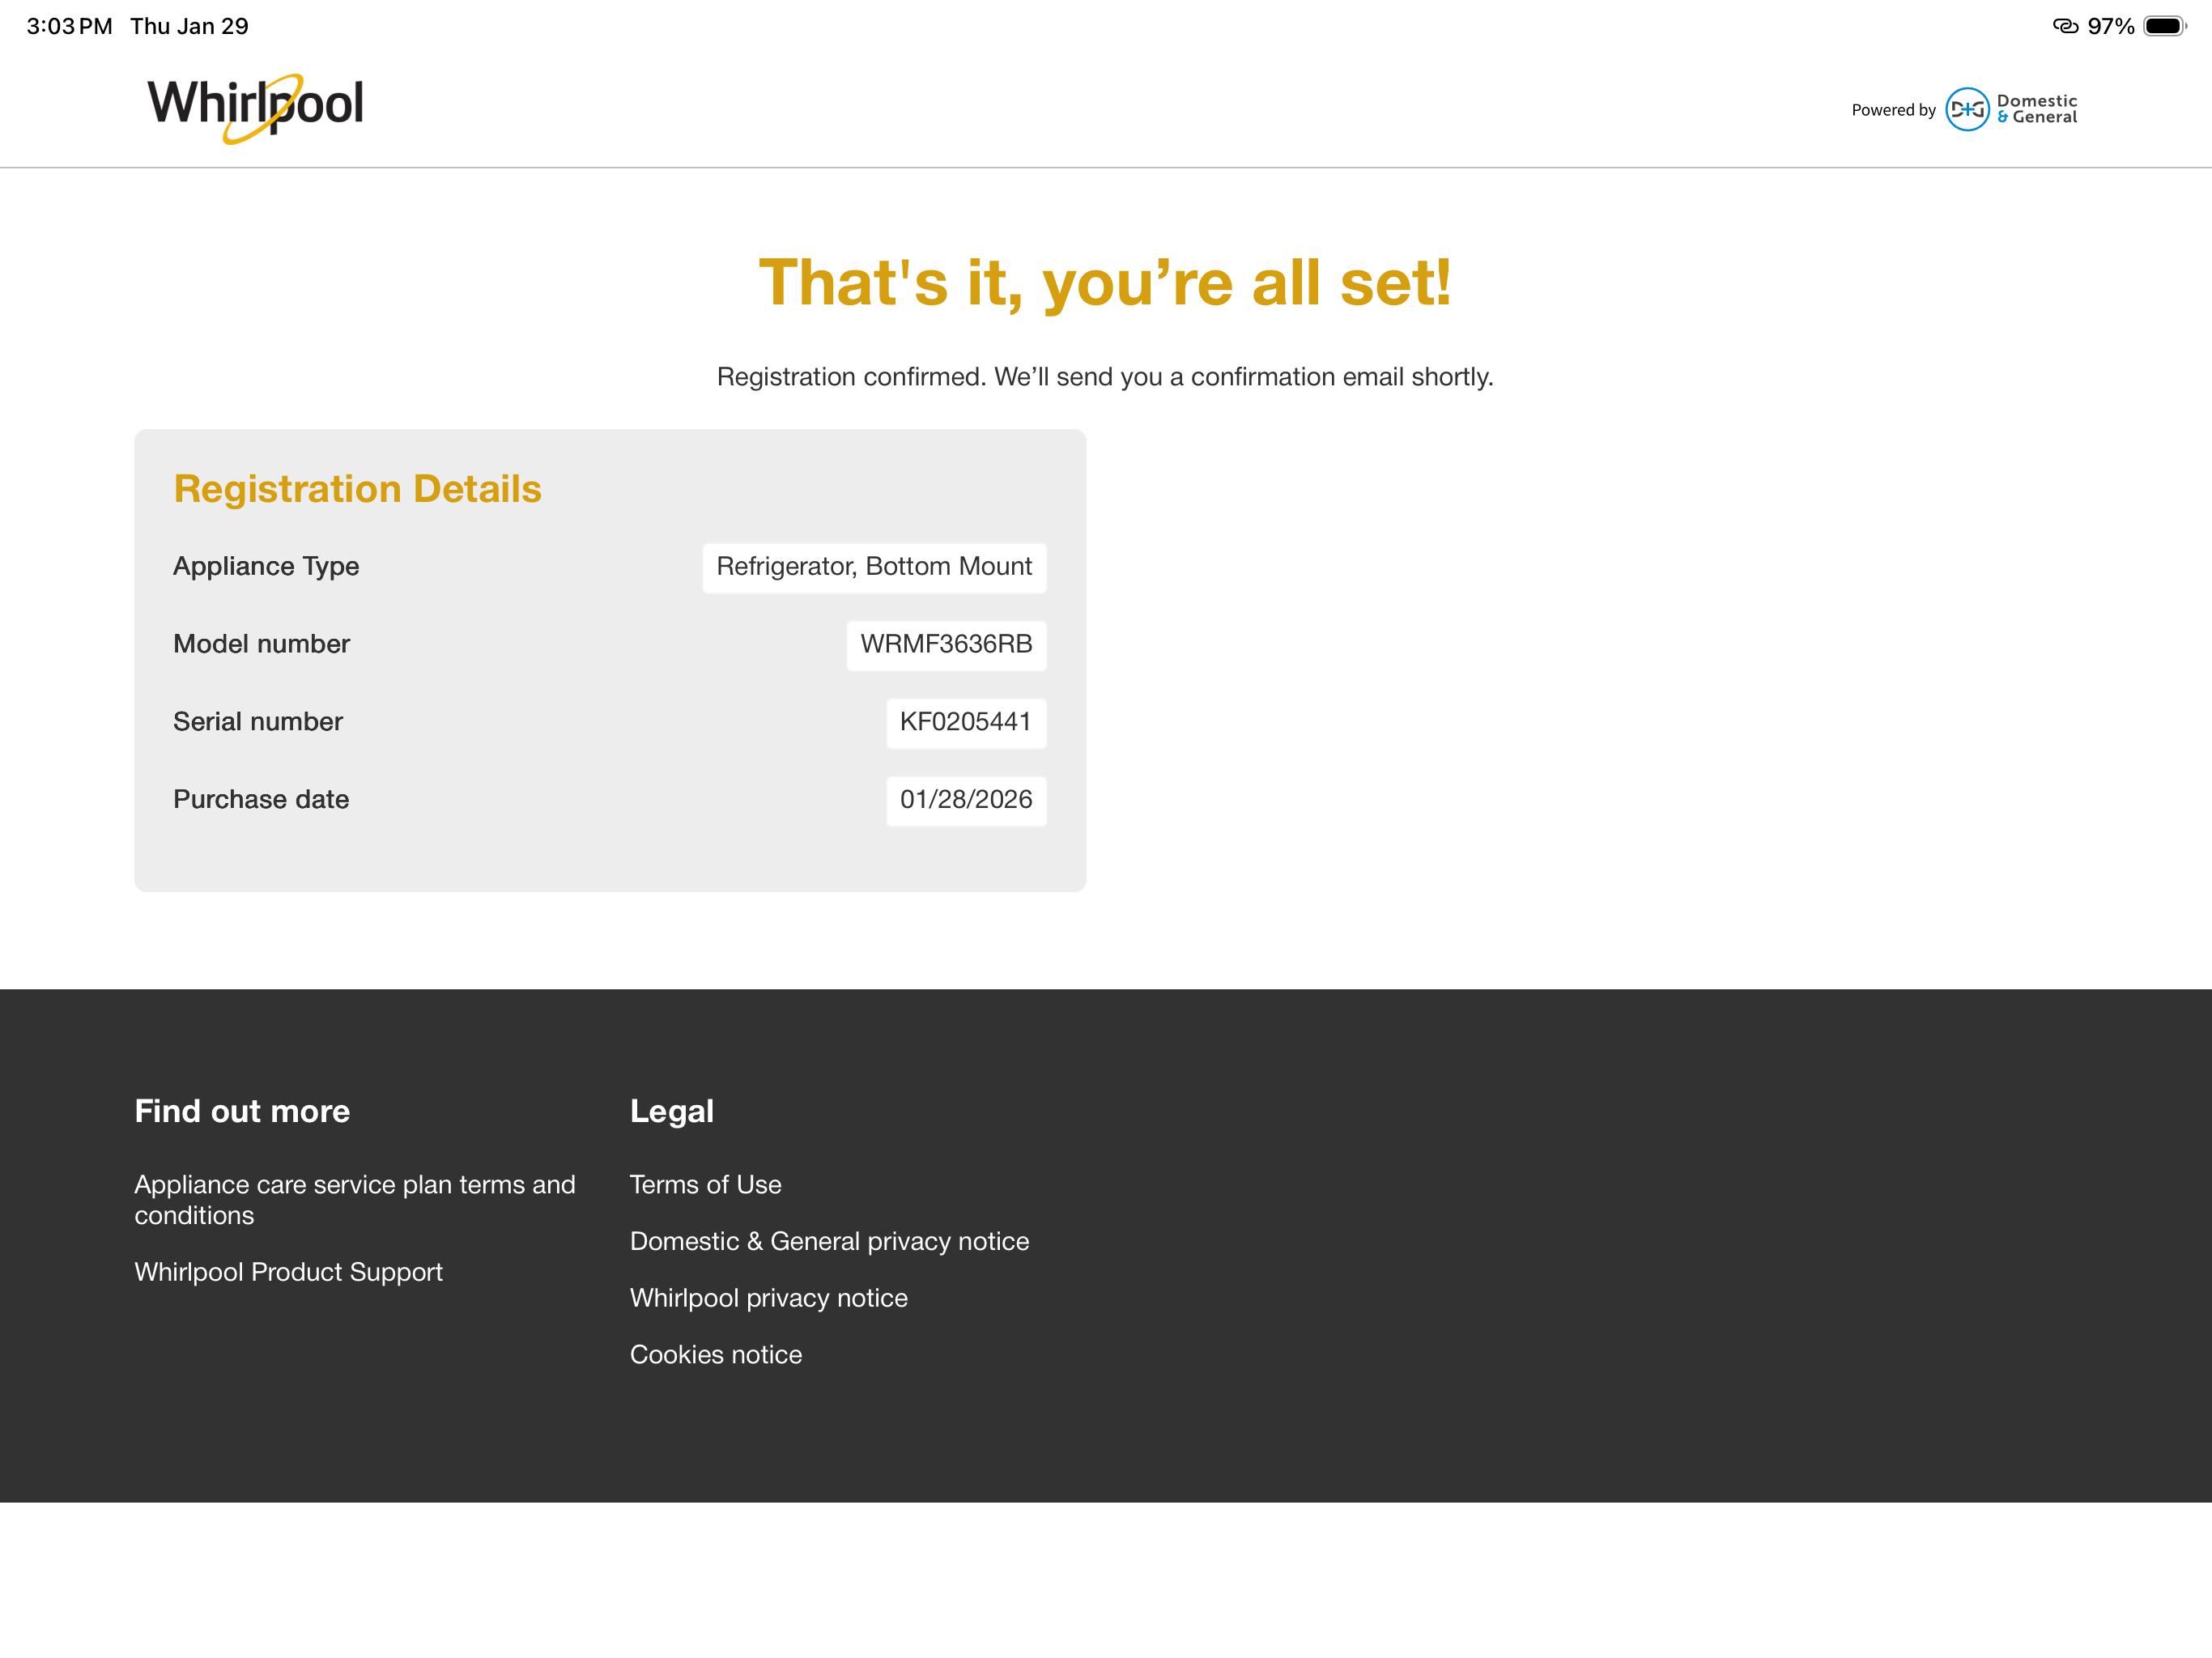
Task: Click the "Purchase date" label
Action: 261,799
